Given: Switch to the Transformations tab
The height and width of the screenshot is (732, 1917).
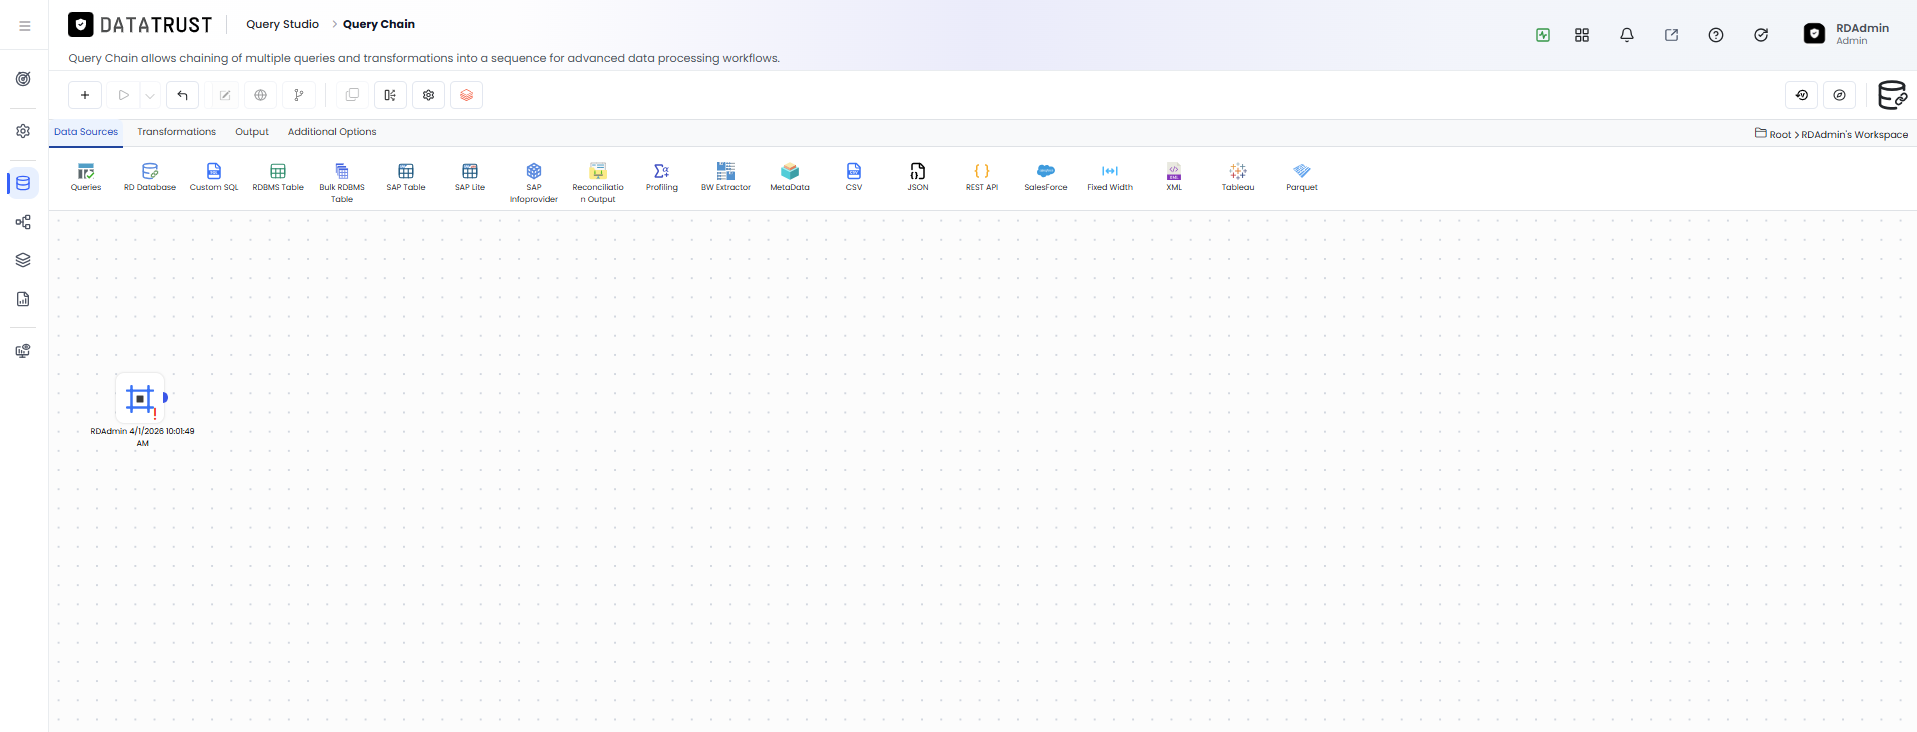Looking at the screenshot, I should (x=176, y=132).
